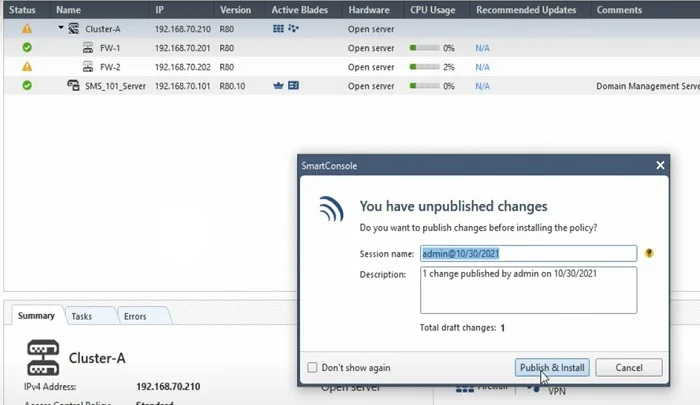Screen dimensions: 700x405
Task: Click the SmartConsole dialog wave logo
Action: 332,209
